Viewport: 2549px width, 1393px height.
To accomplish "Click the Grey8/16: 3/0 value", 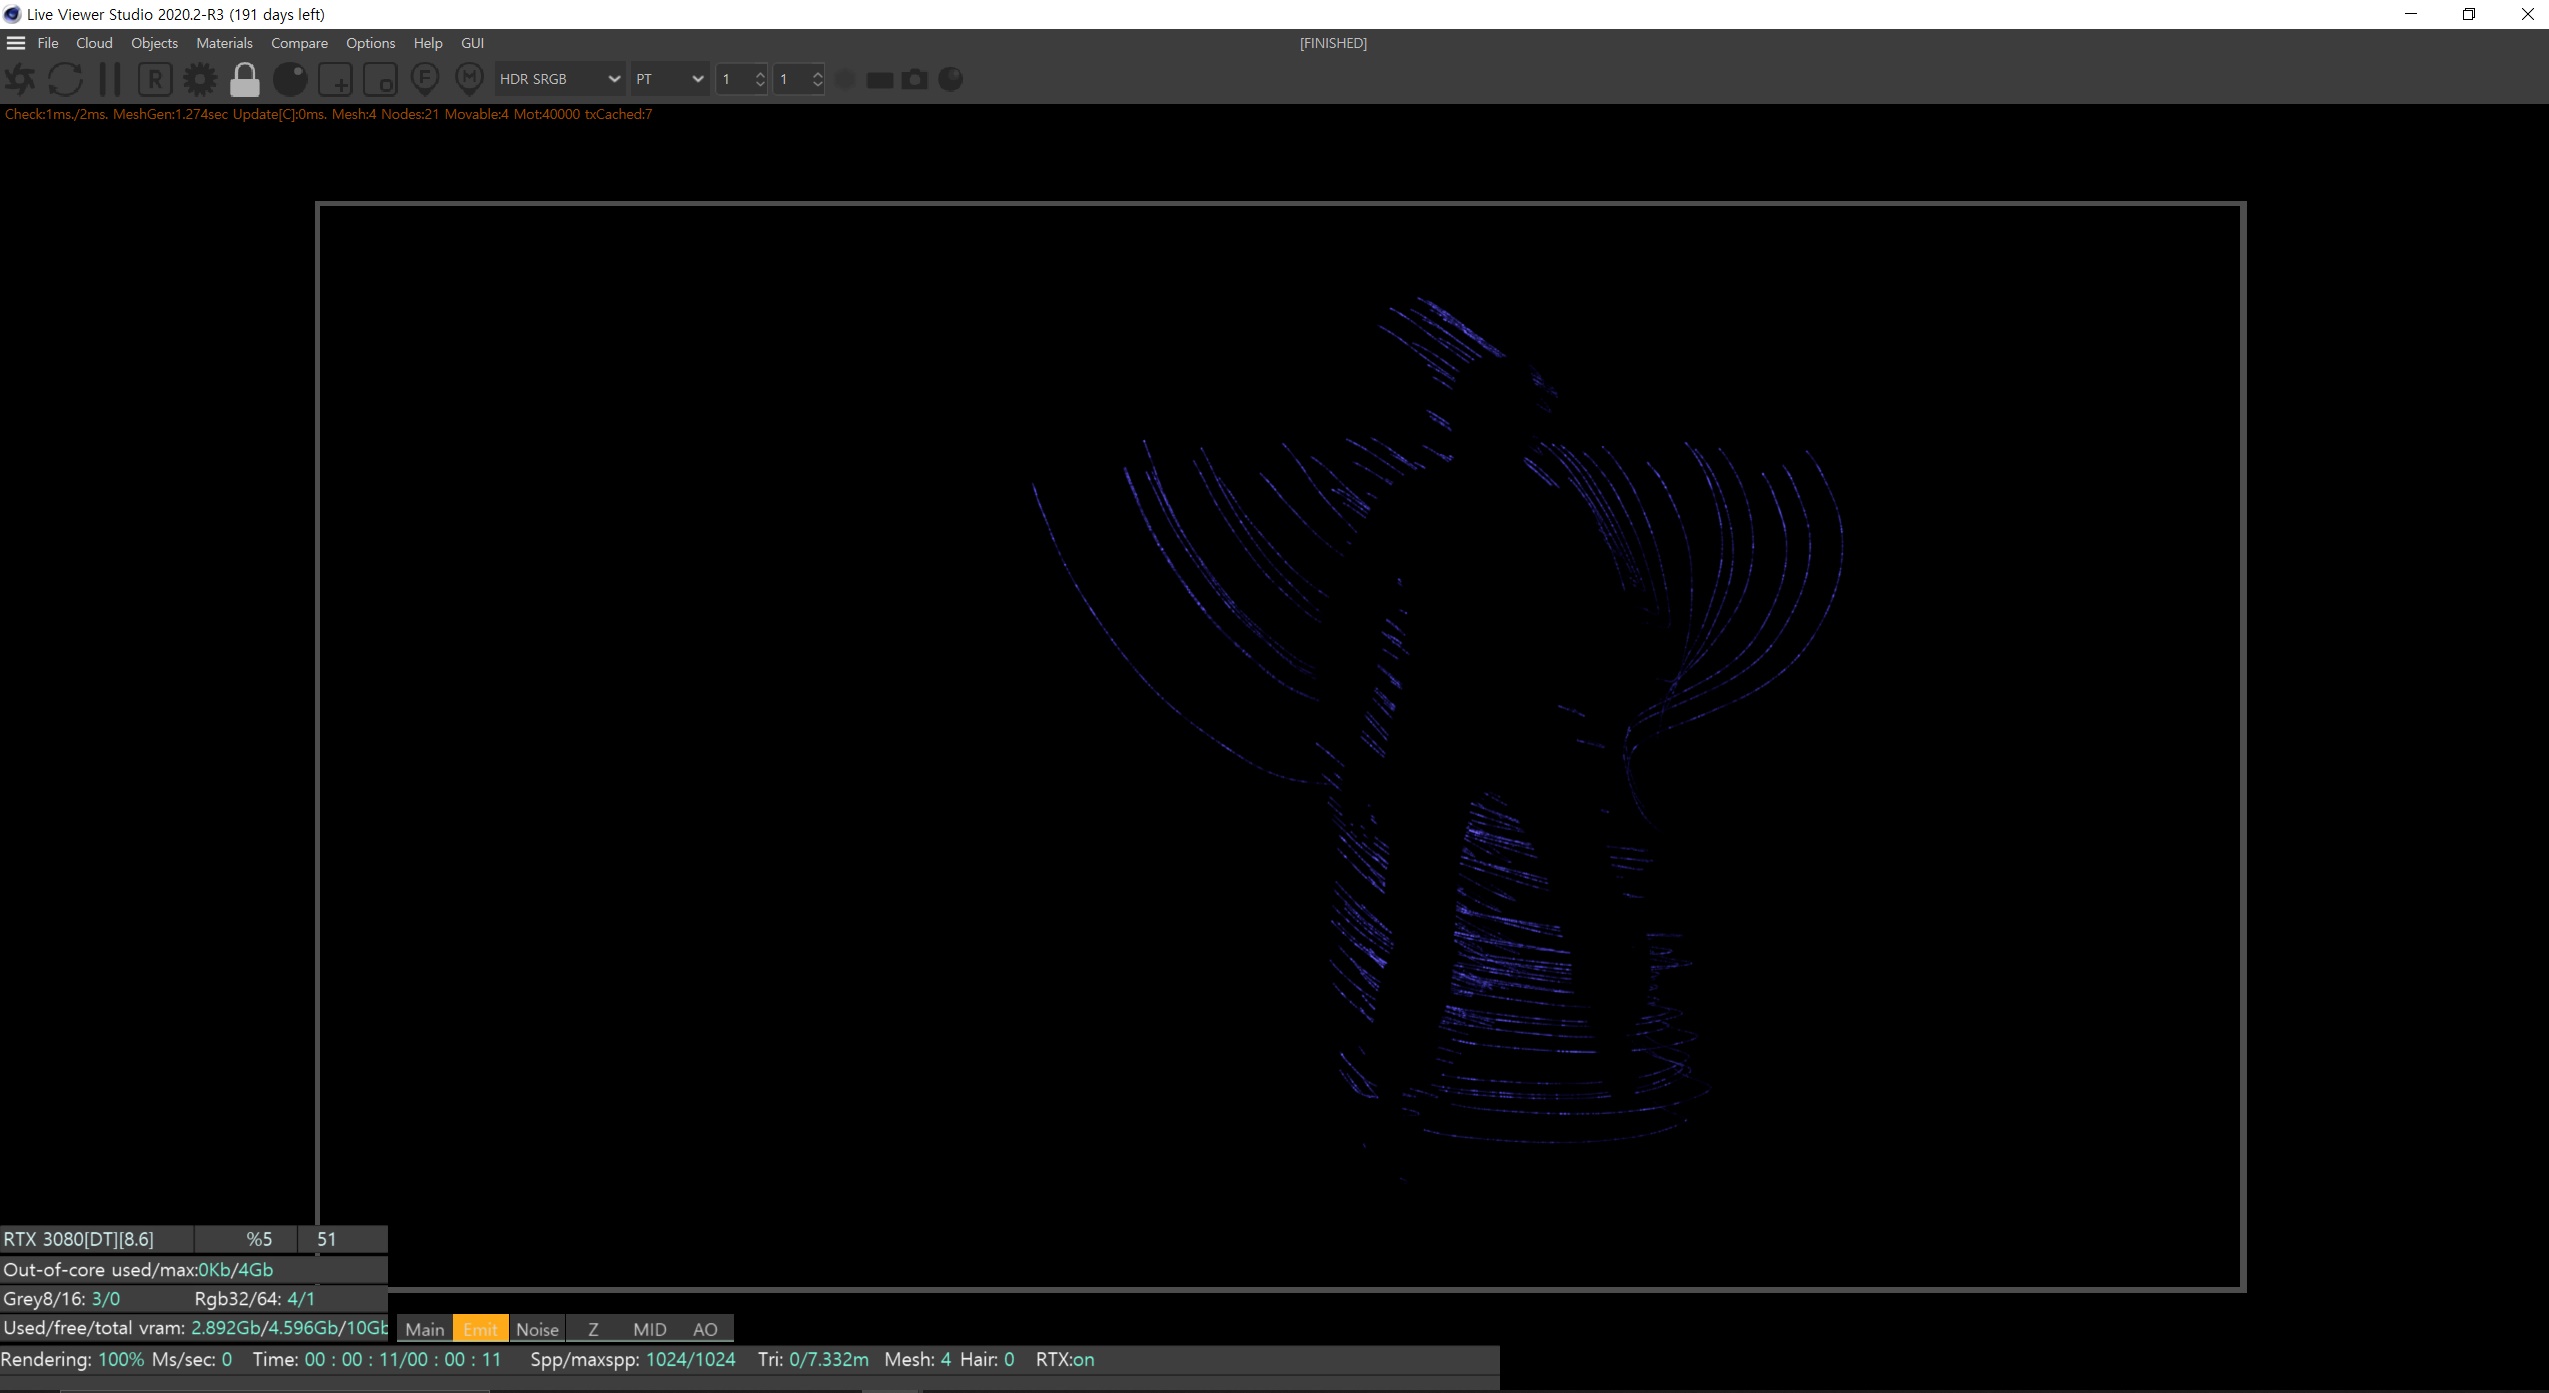I will [62, 1299].
